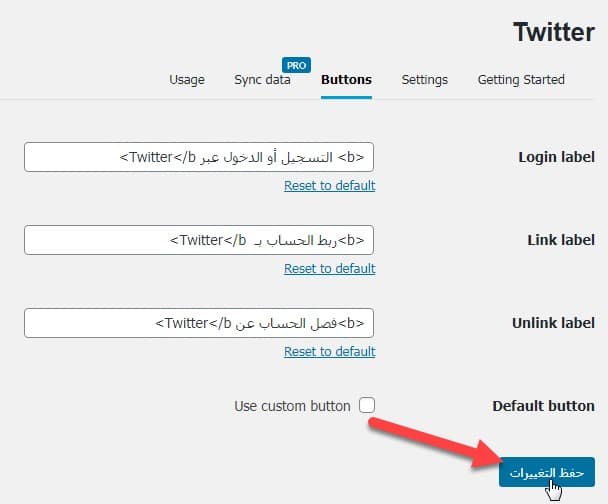608x504 pixels.
Task: Click inside the Link label input
Action: (199, 240)
